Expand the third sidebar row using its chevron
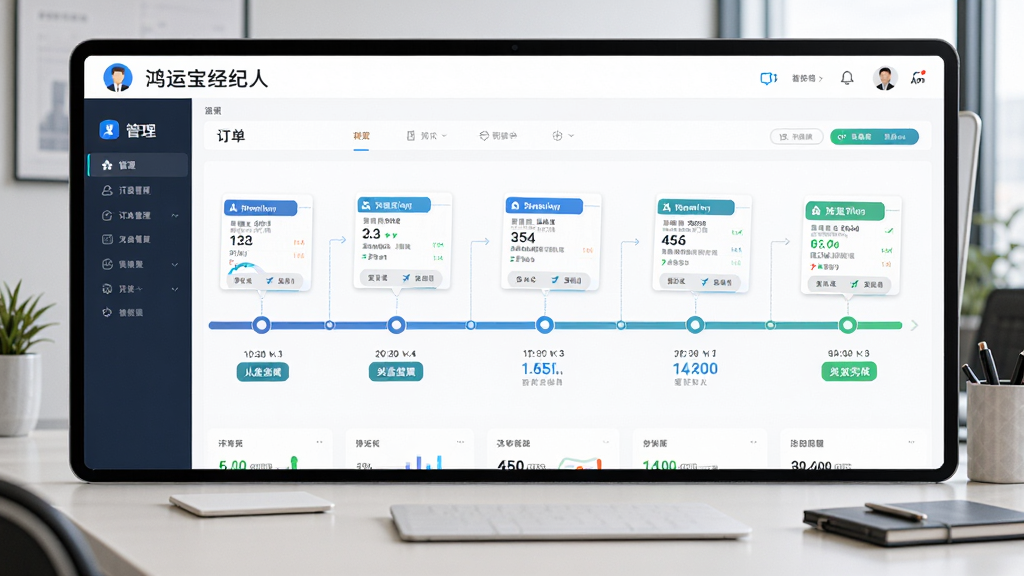The image size is (1024, 576). click(175, 216)
